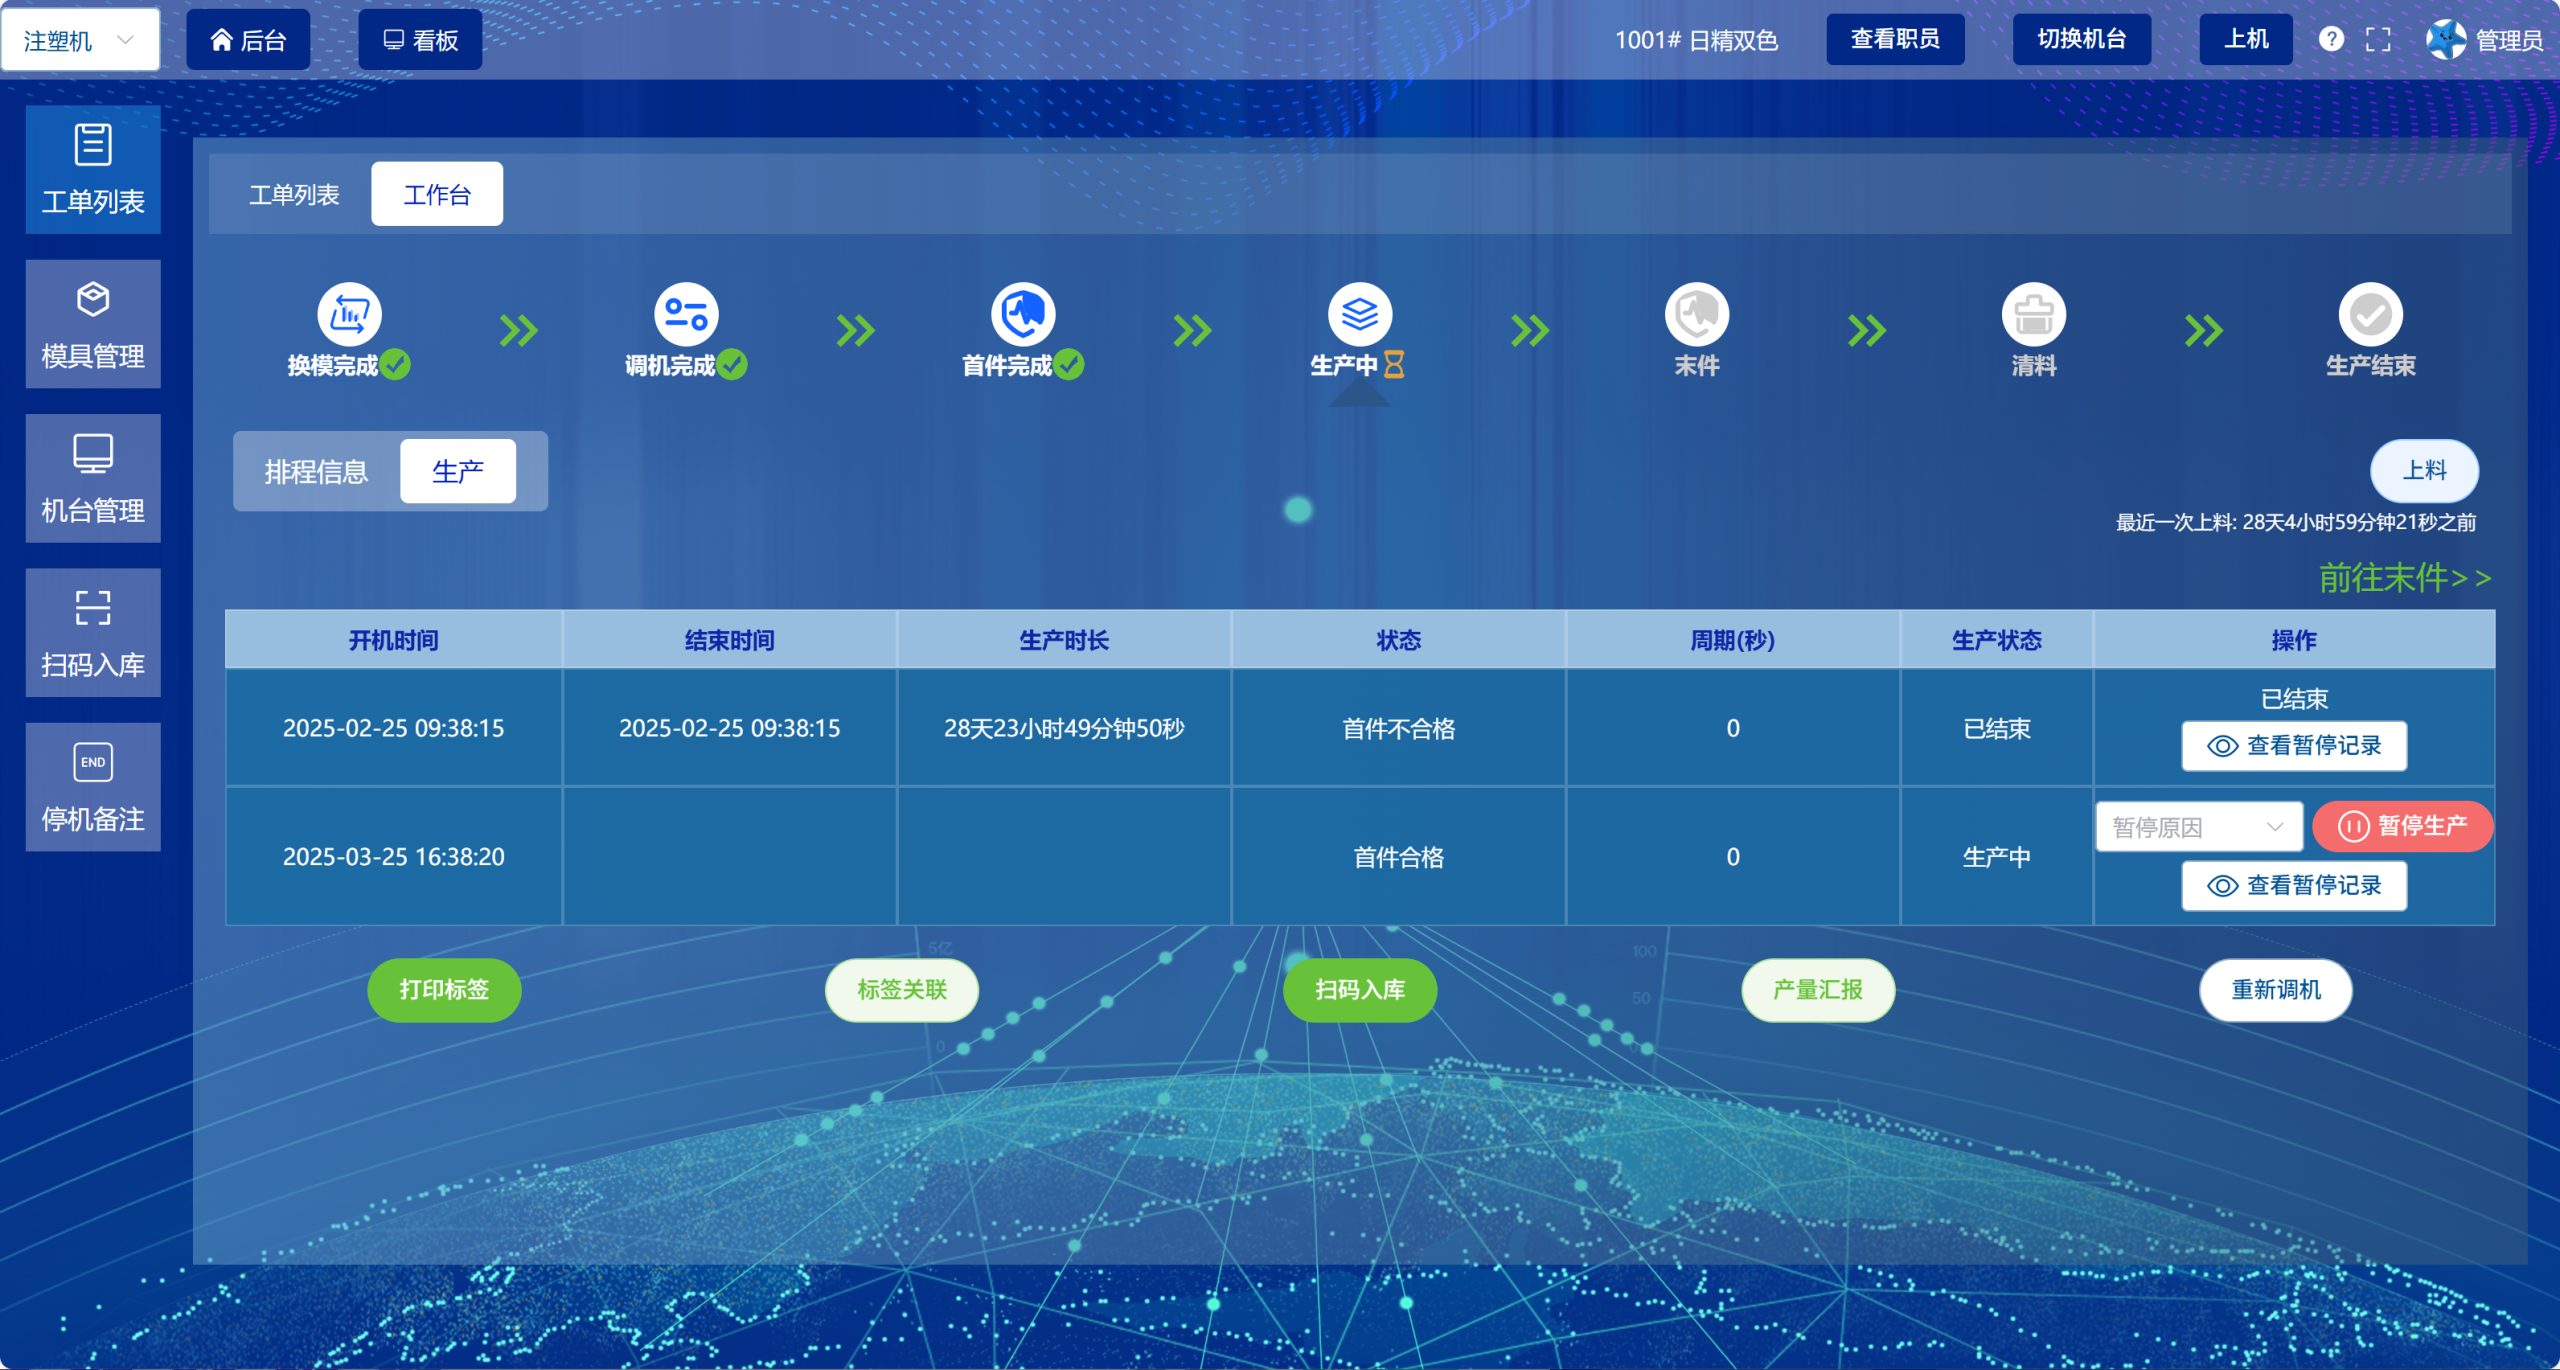Screen dimensions: 2560x1370
Task: Toggle fullscreen mode icon
Action: (2379, 39)
